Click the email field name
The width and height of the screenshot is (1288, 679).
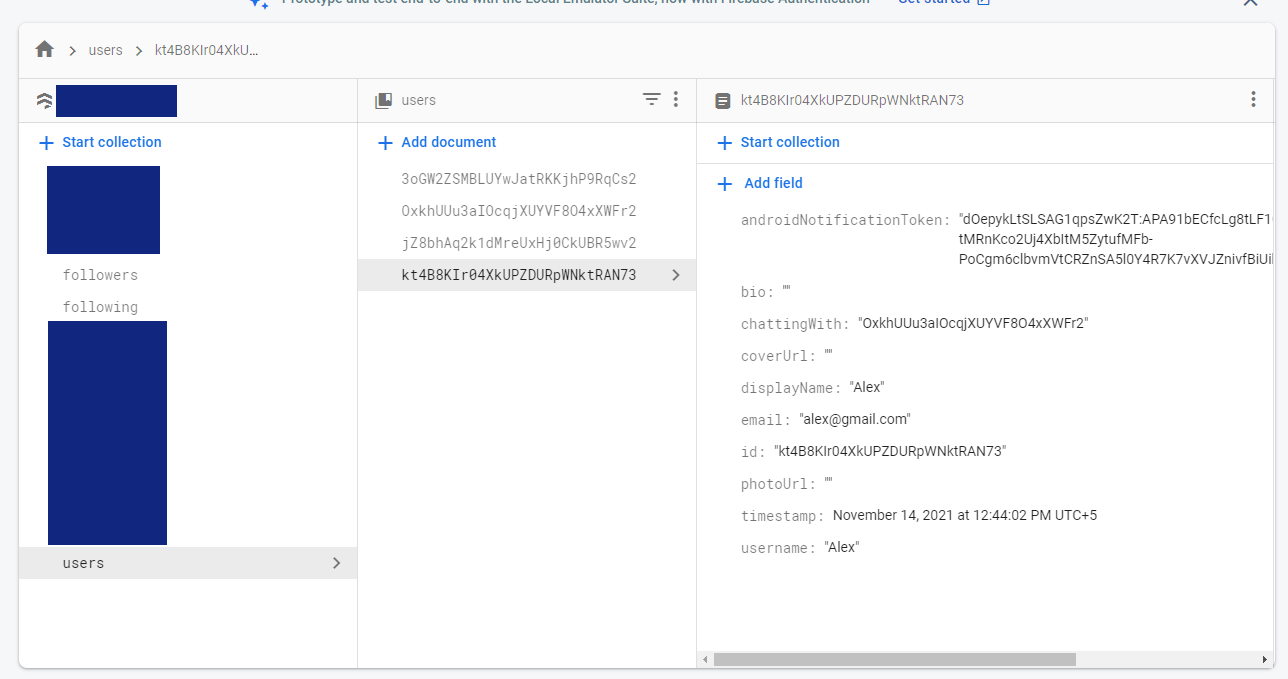766,420
